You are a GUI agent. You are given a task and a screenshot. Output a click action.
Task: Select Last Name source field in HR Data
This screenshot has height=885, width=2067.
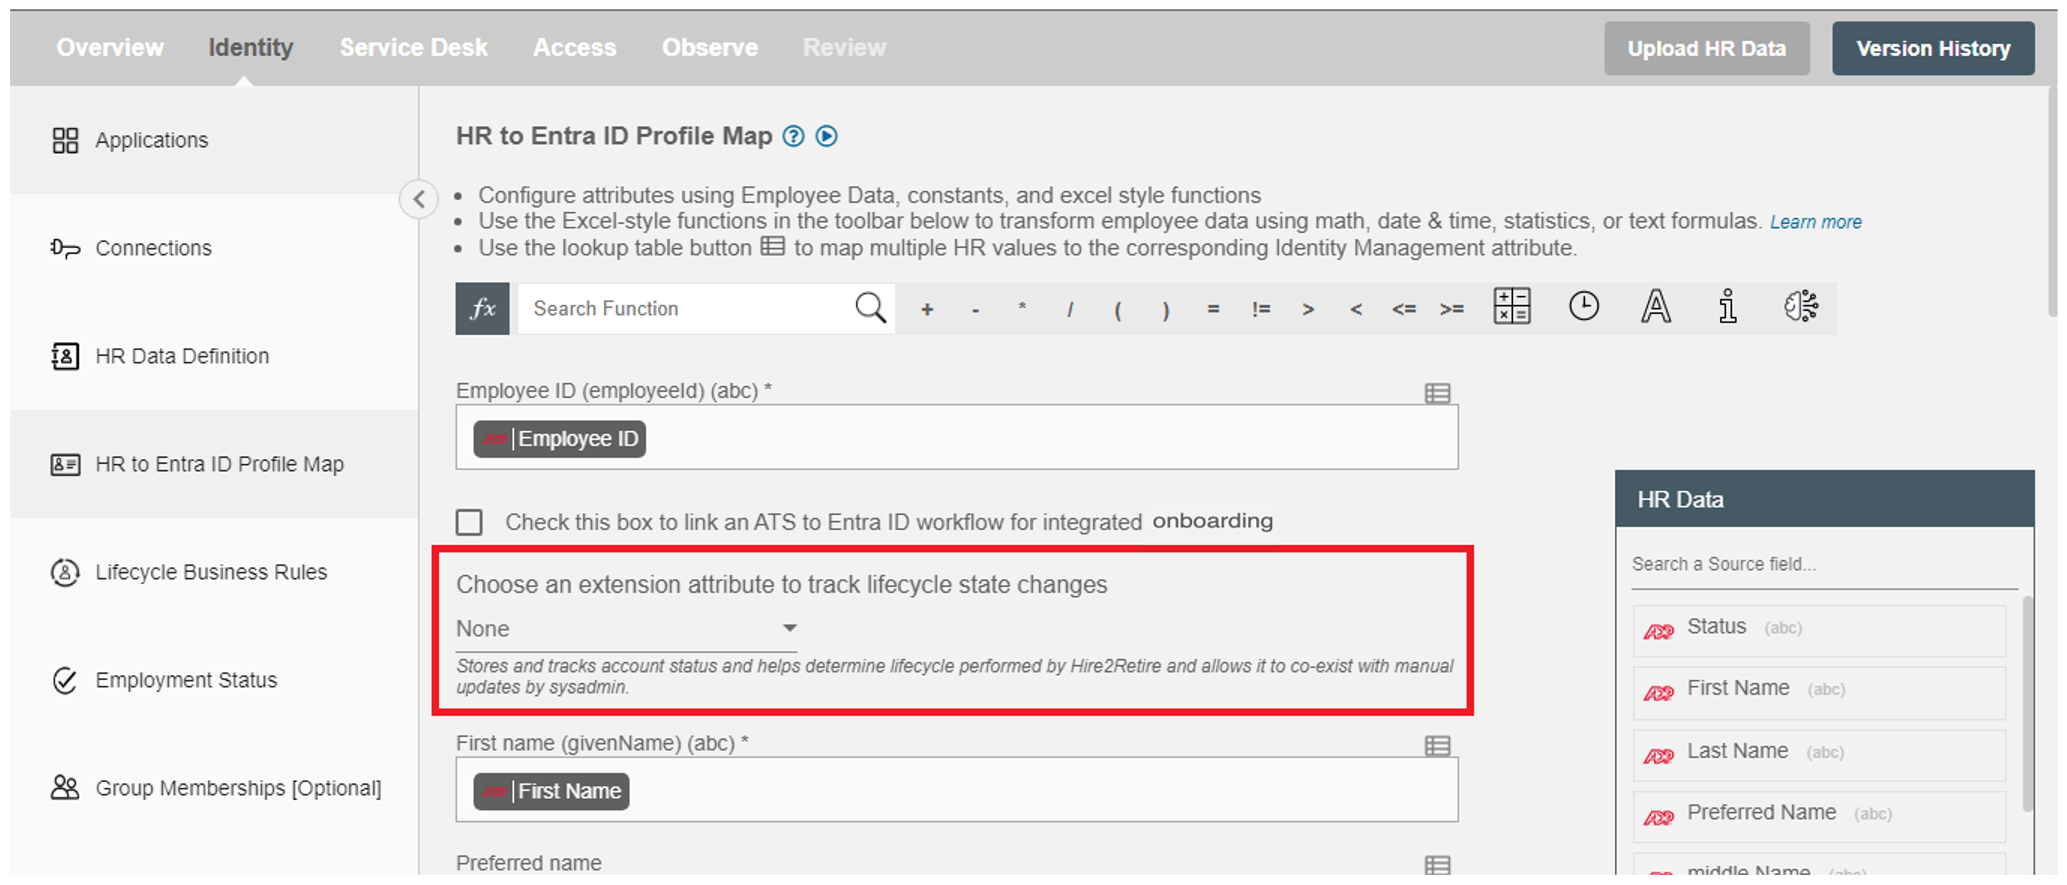coord(1819,754)
